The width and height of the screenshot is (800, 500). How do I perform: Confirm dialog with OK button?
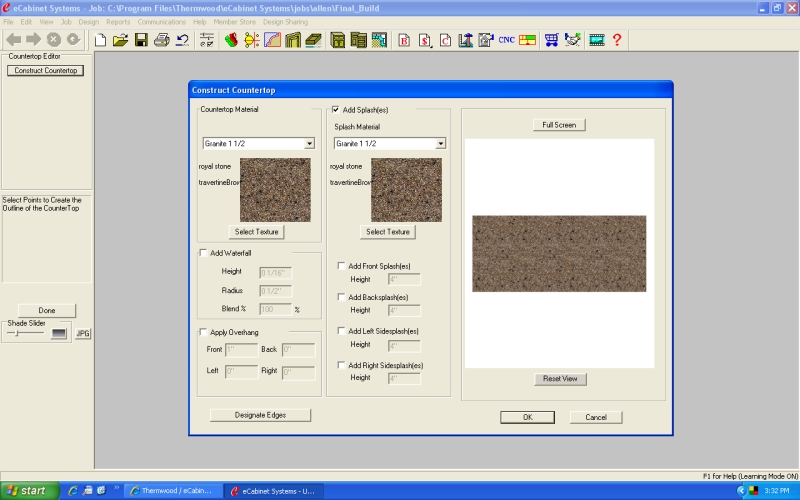(528, 417)
